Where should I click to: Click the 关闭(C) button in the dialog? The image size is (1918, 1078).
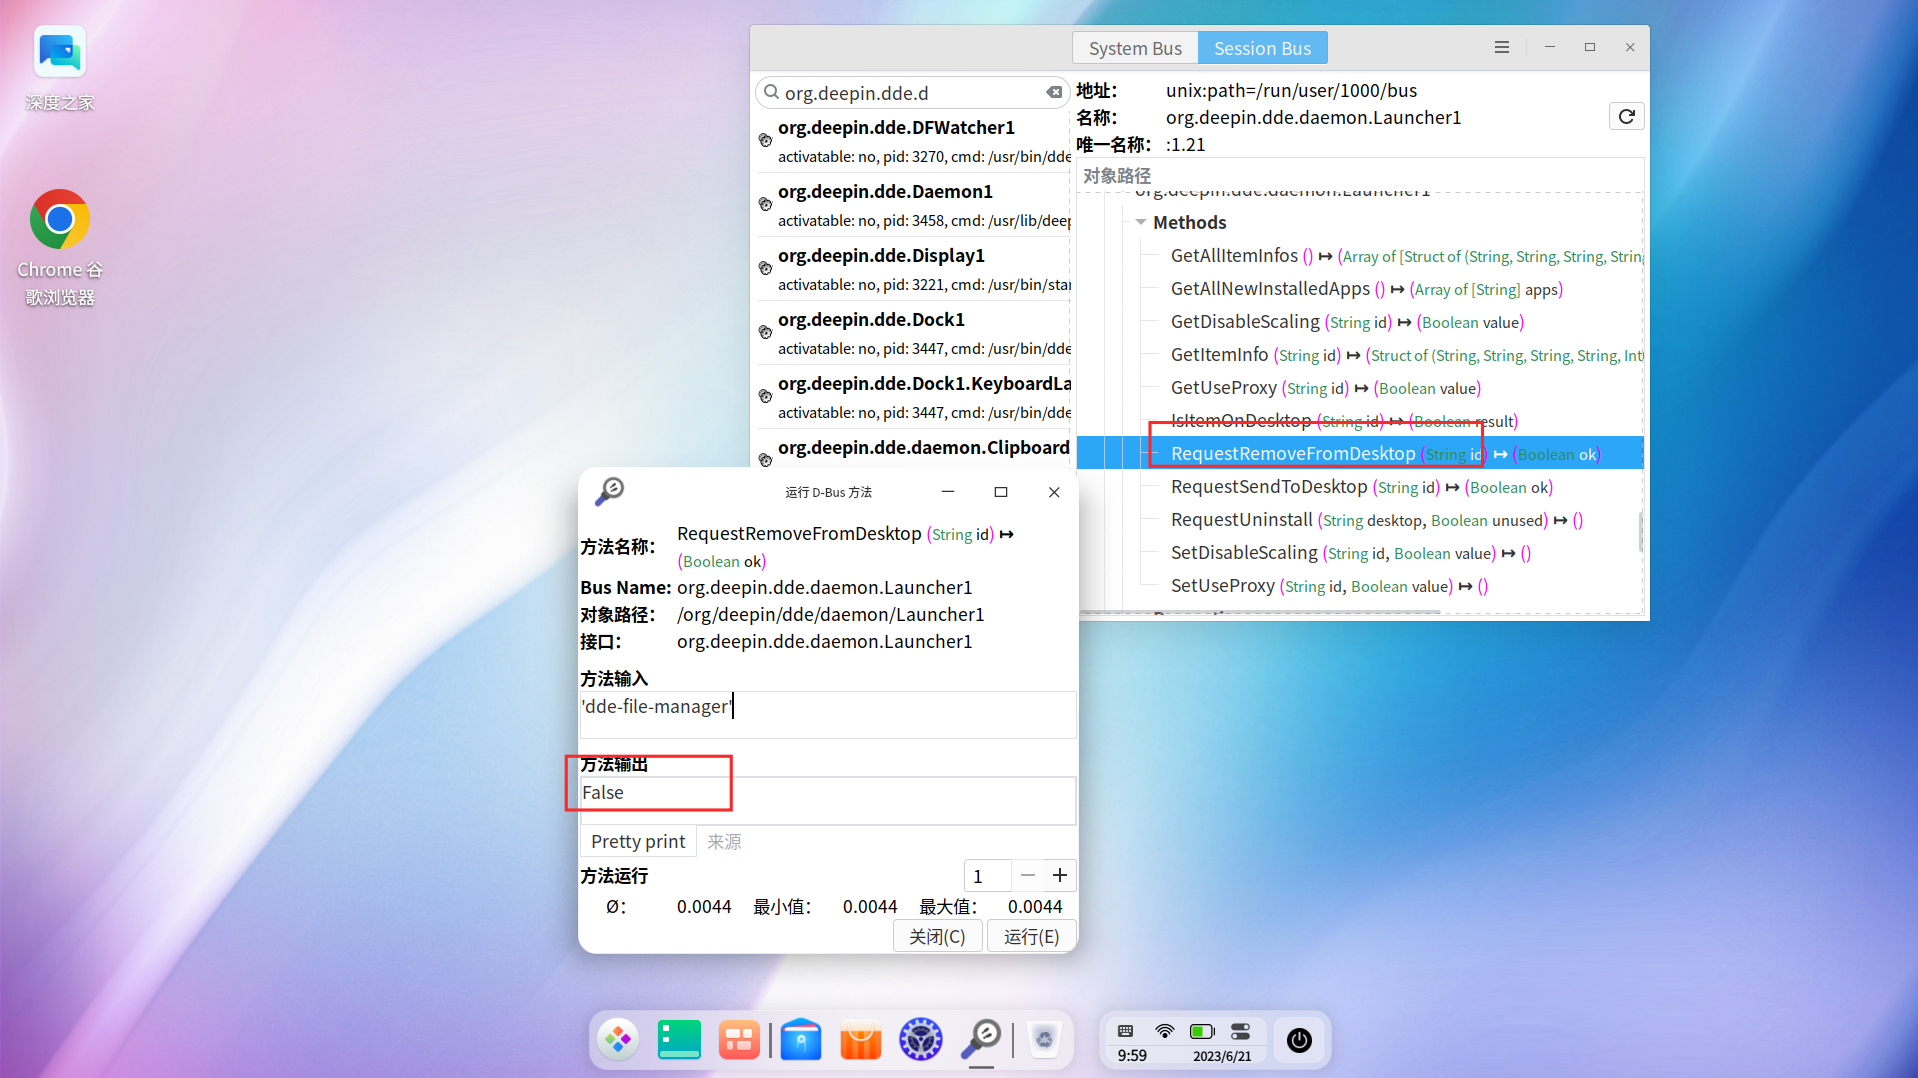tap(936, 936)
